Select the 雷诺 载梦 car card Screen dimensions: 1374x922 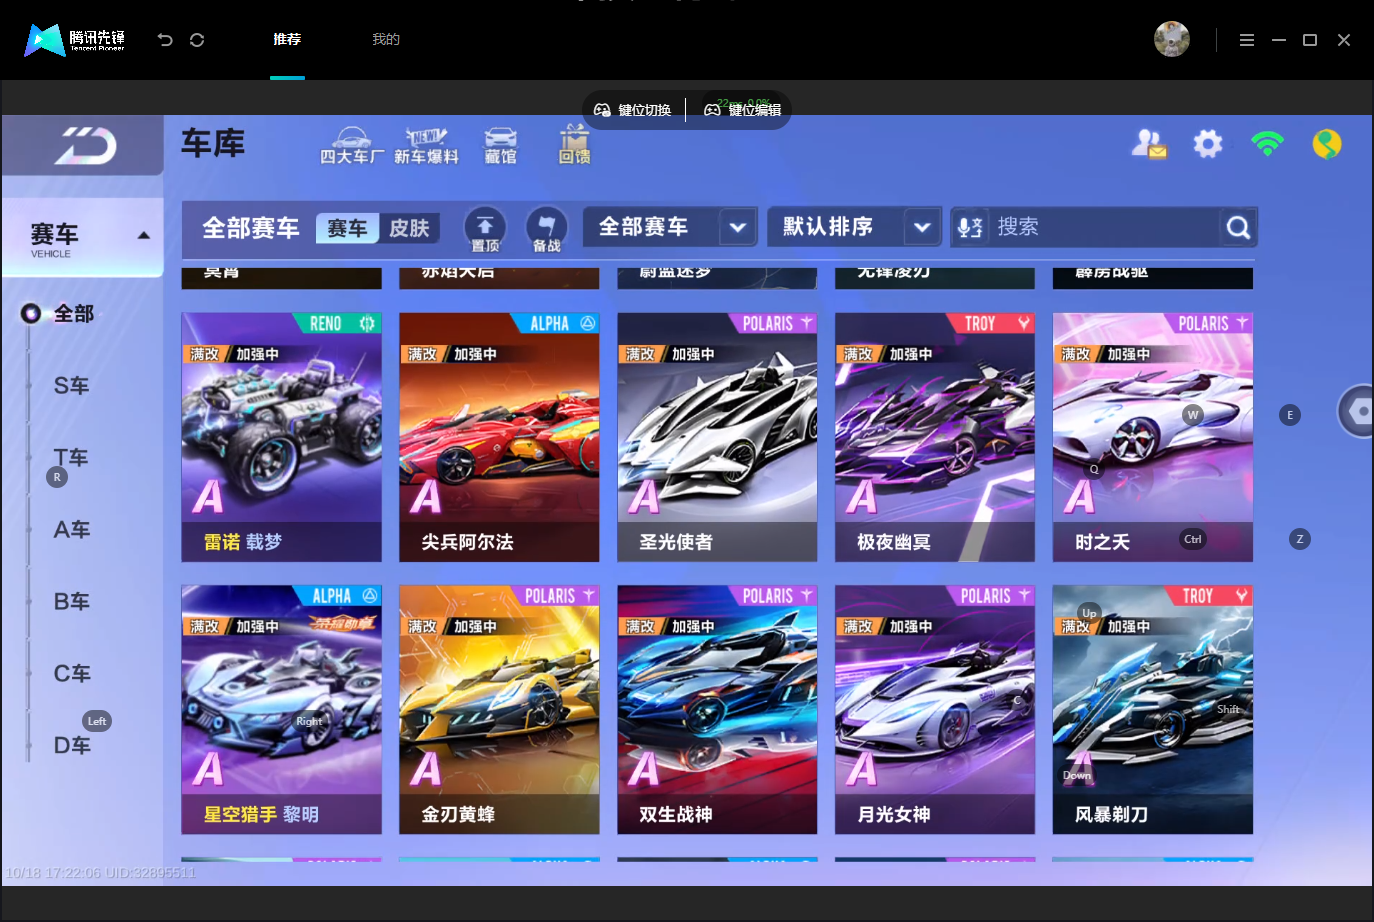pos(281,437)
